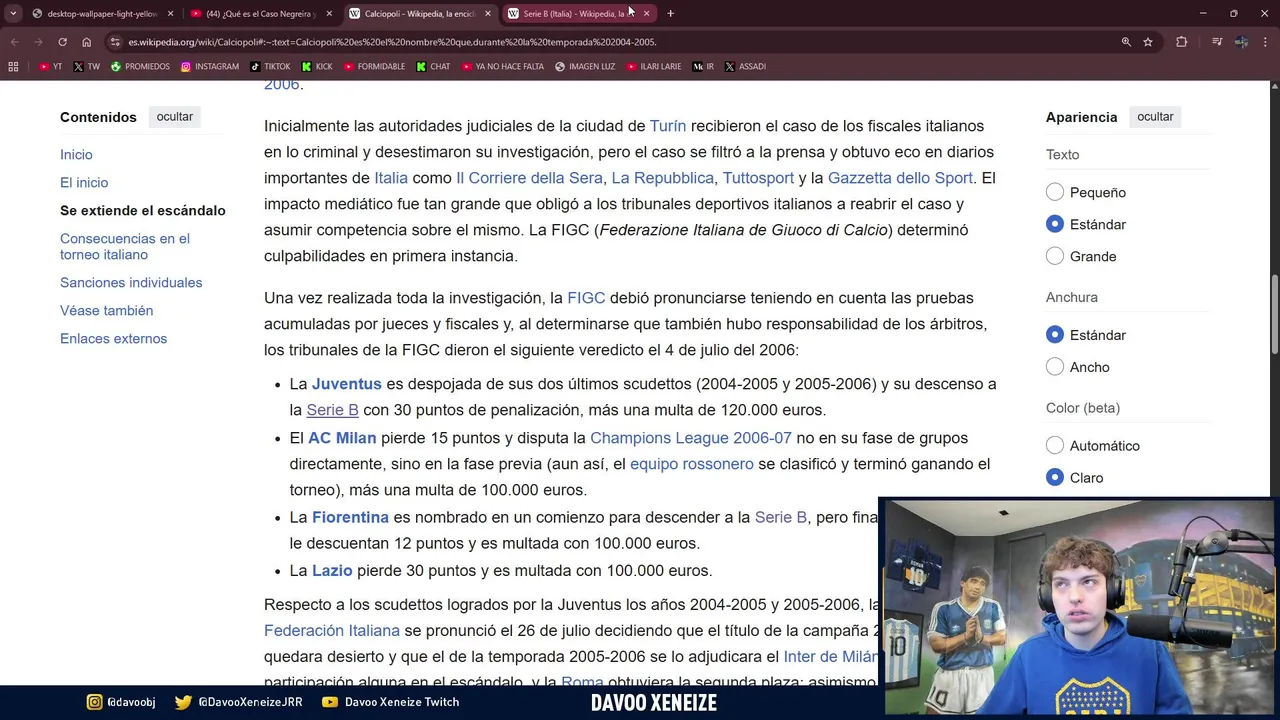Open the media controls button
Image resolution: width=1280 pixels, height=720 pixels.
click(x=1217, y=42)
